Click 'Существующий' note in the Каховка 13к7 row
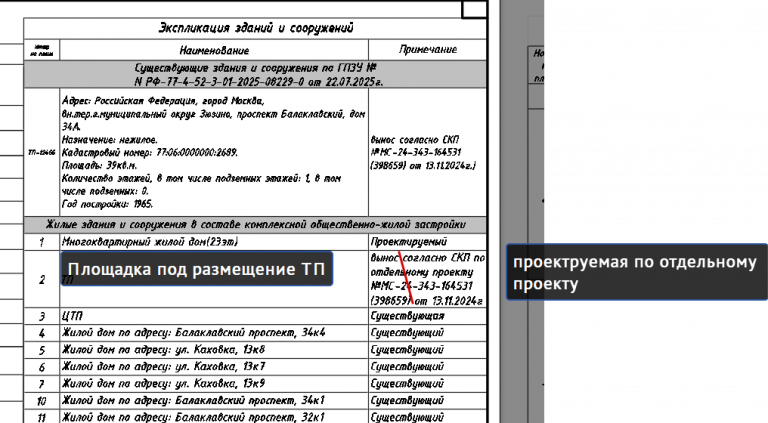The image size is (768, 423). point(407,367)
